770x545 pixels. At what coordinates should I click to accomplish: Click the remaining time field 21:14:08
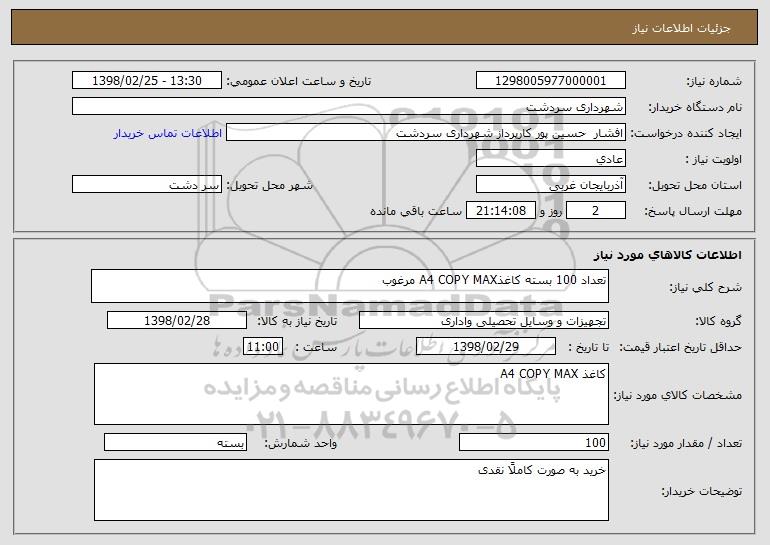point(500,211)
